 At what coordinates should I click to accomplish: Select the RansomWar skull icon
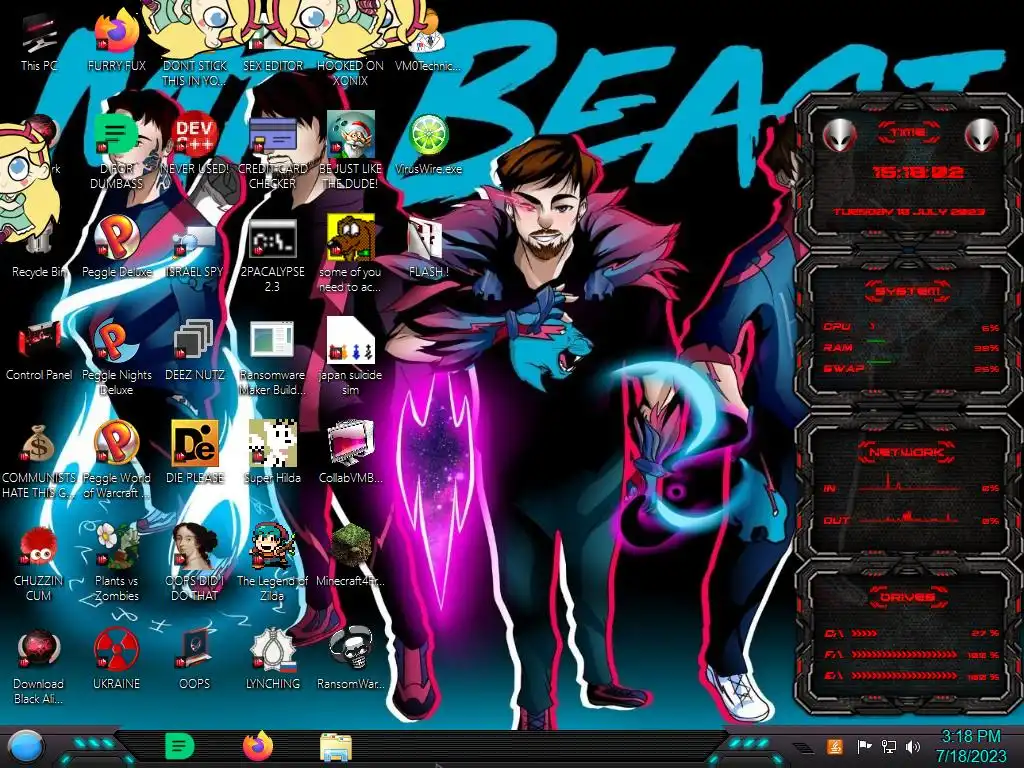350,658
